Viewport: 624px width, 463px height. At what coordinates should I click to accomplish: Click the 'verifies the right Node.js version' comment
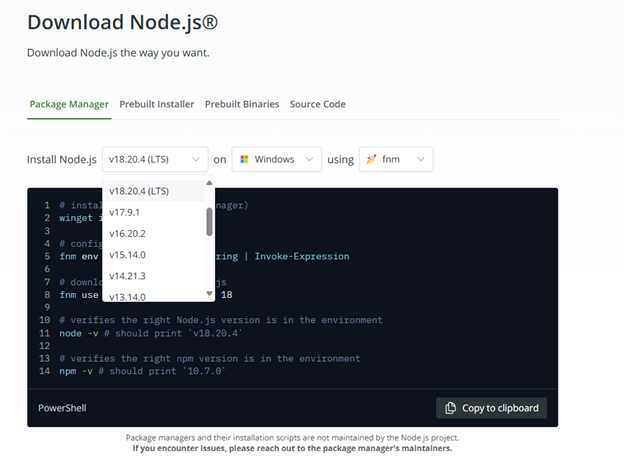[221, 320]
